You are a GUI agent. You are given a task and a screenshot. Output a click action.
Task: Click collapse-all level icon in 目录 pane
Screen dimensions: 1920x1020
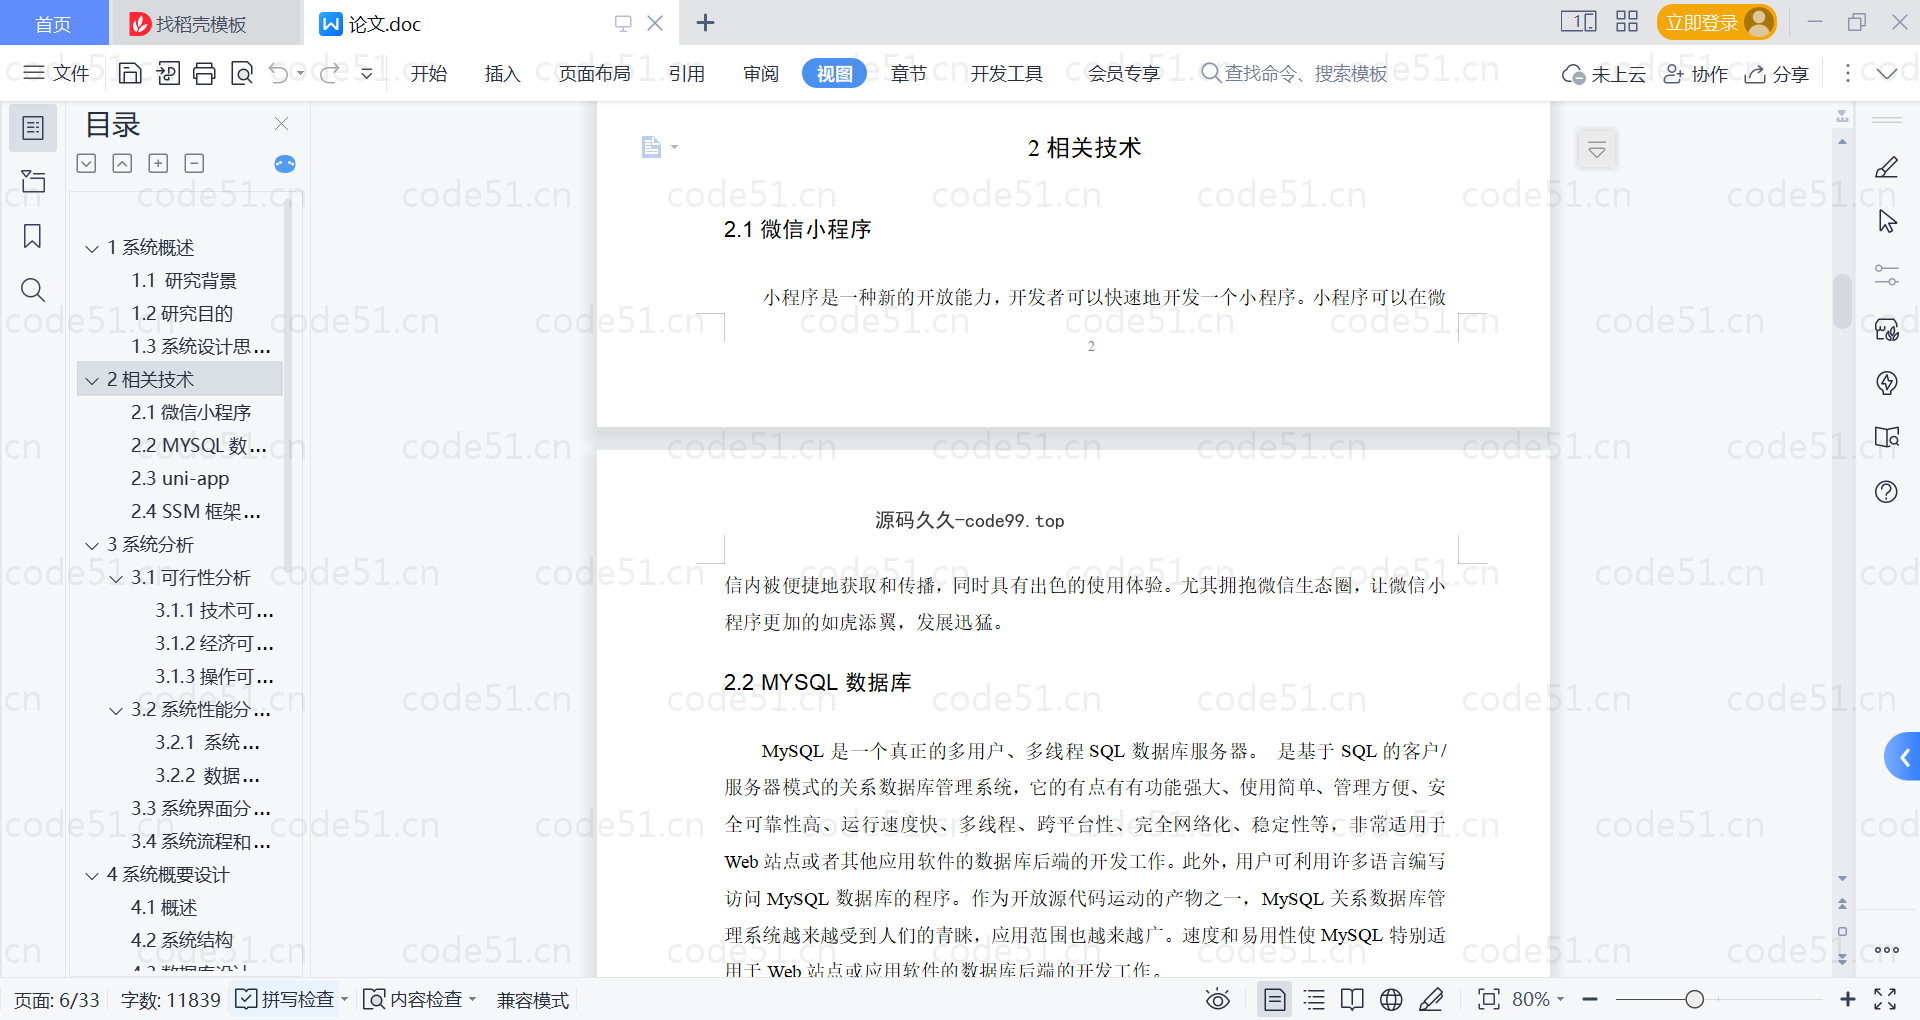[122, 163]
